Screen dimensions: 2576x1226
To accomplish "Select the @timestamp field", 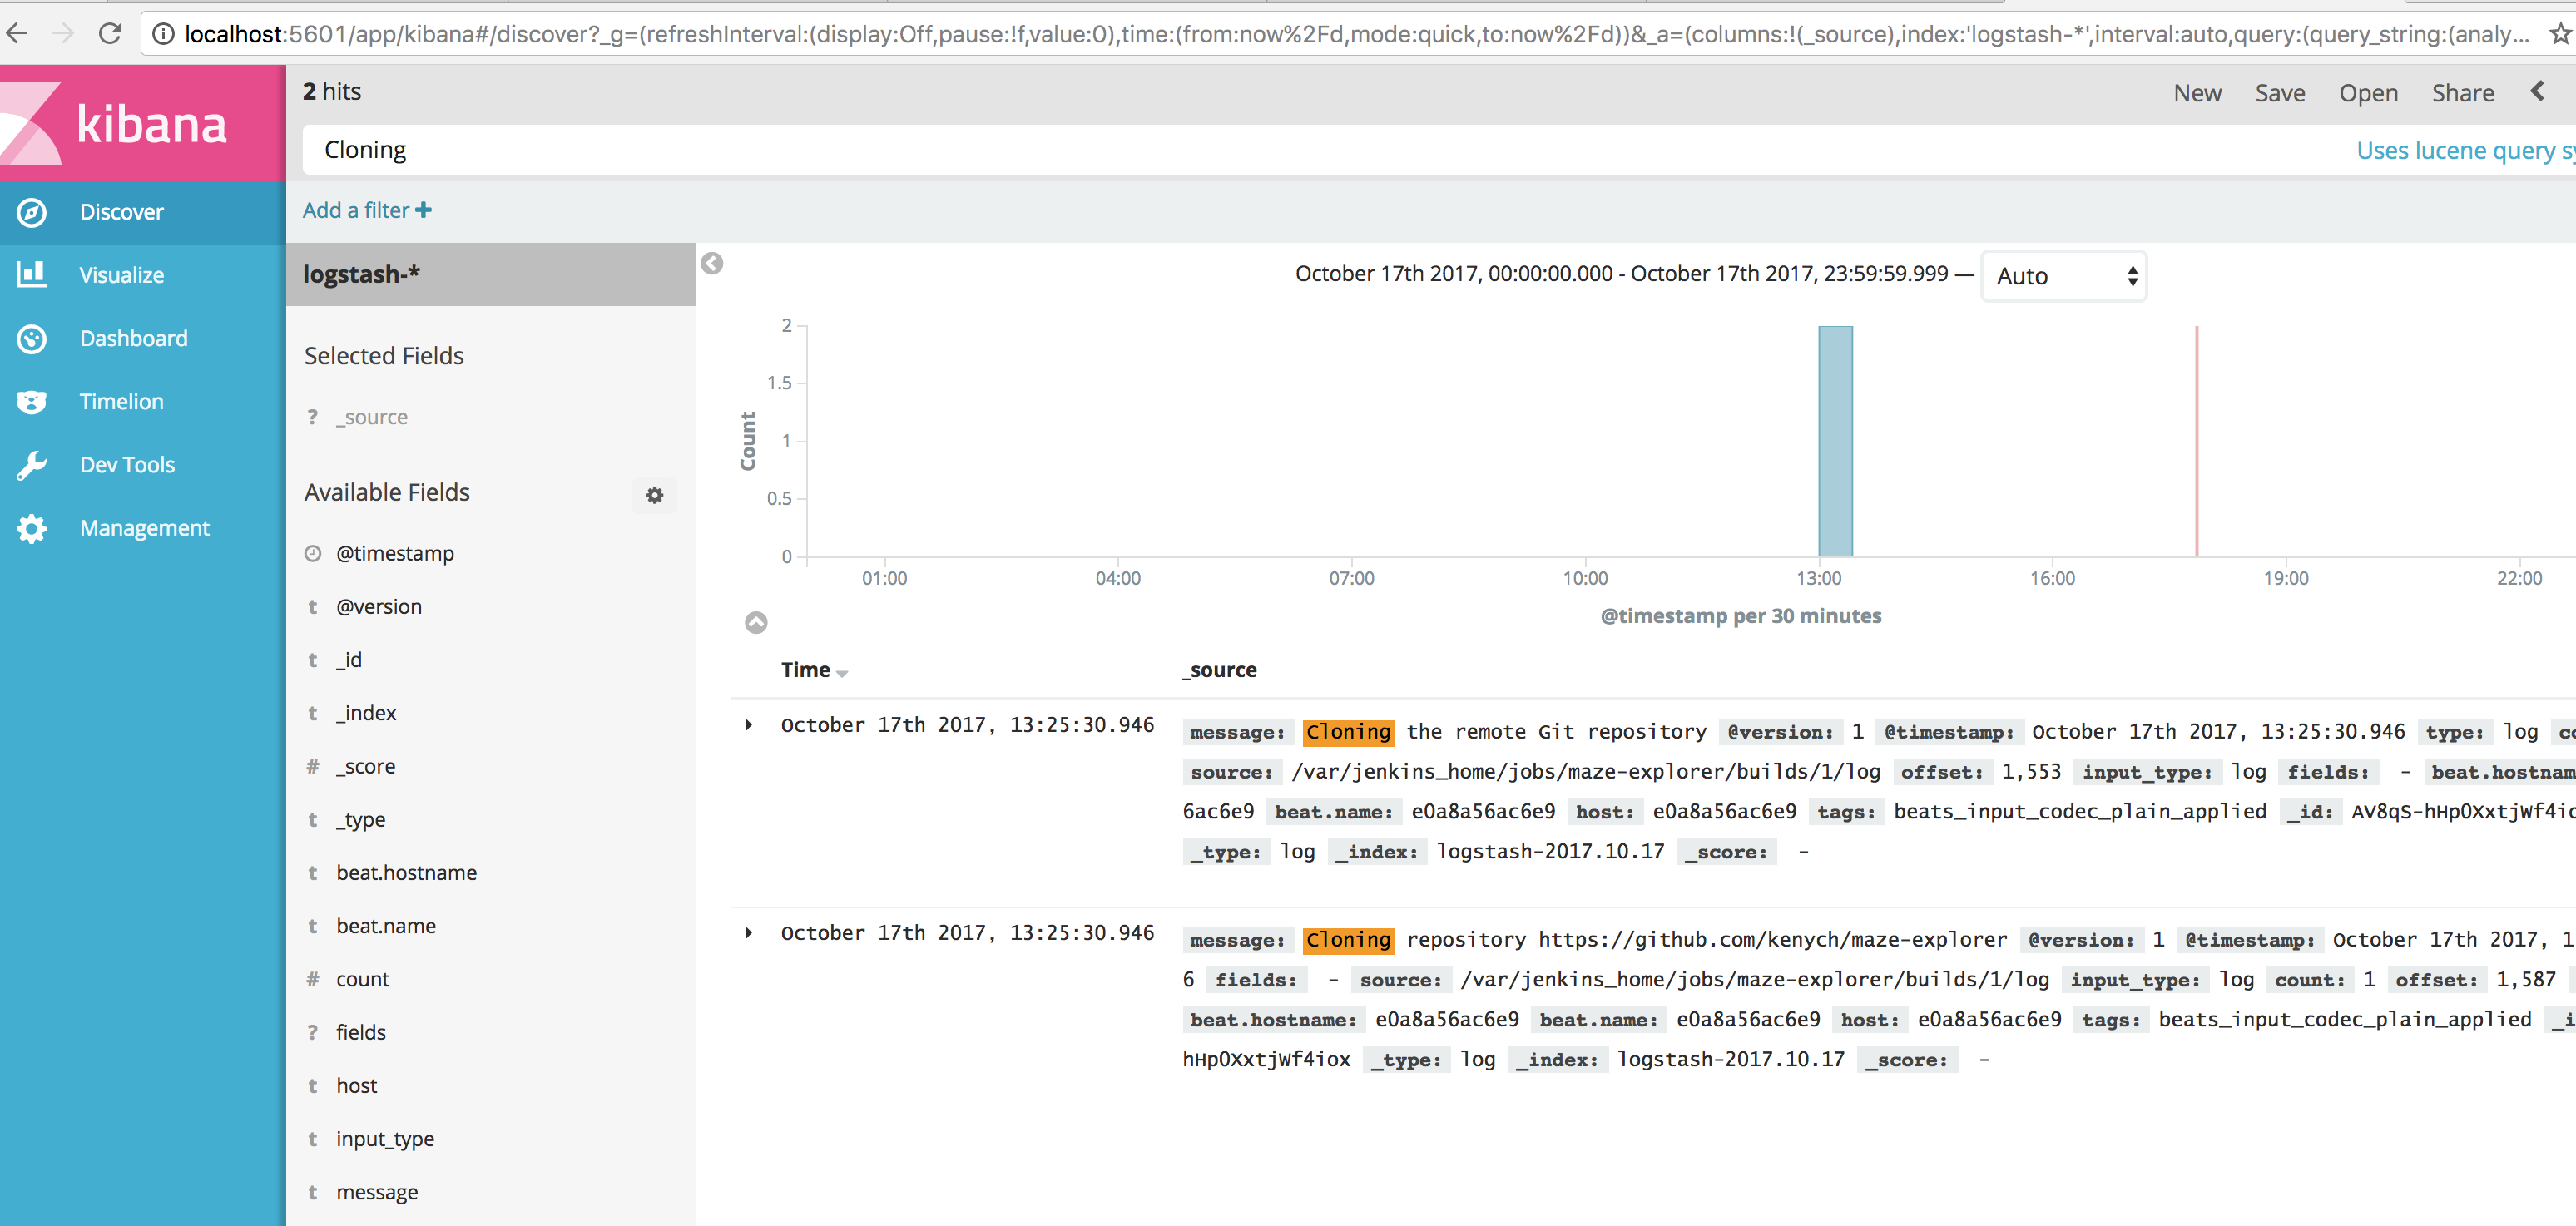I will point(395,553).
